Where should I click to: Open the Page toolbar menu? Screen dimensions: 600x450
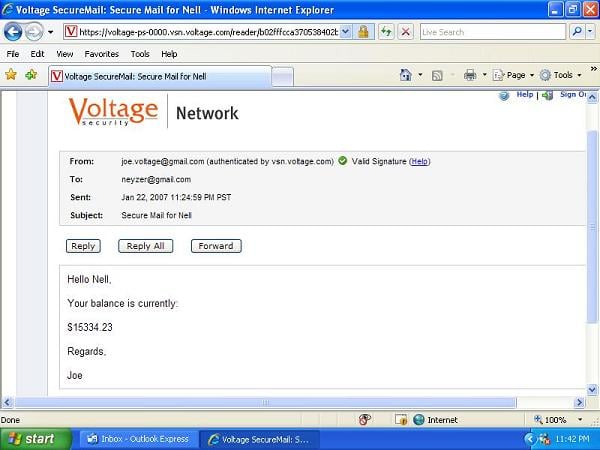click(513, 75)
